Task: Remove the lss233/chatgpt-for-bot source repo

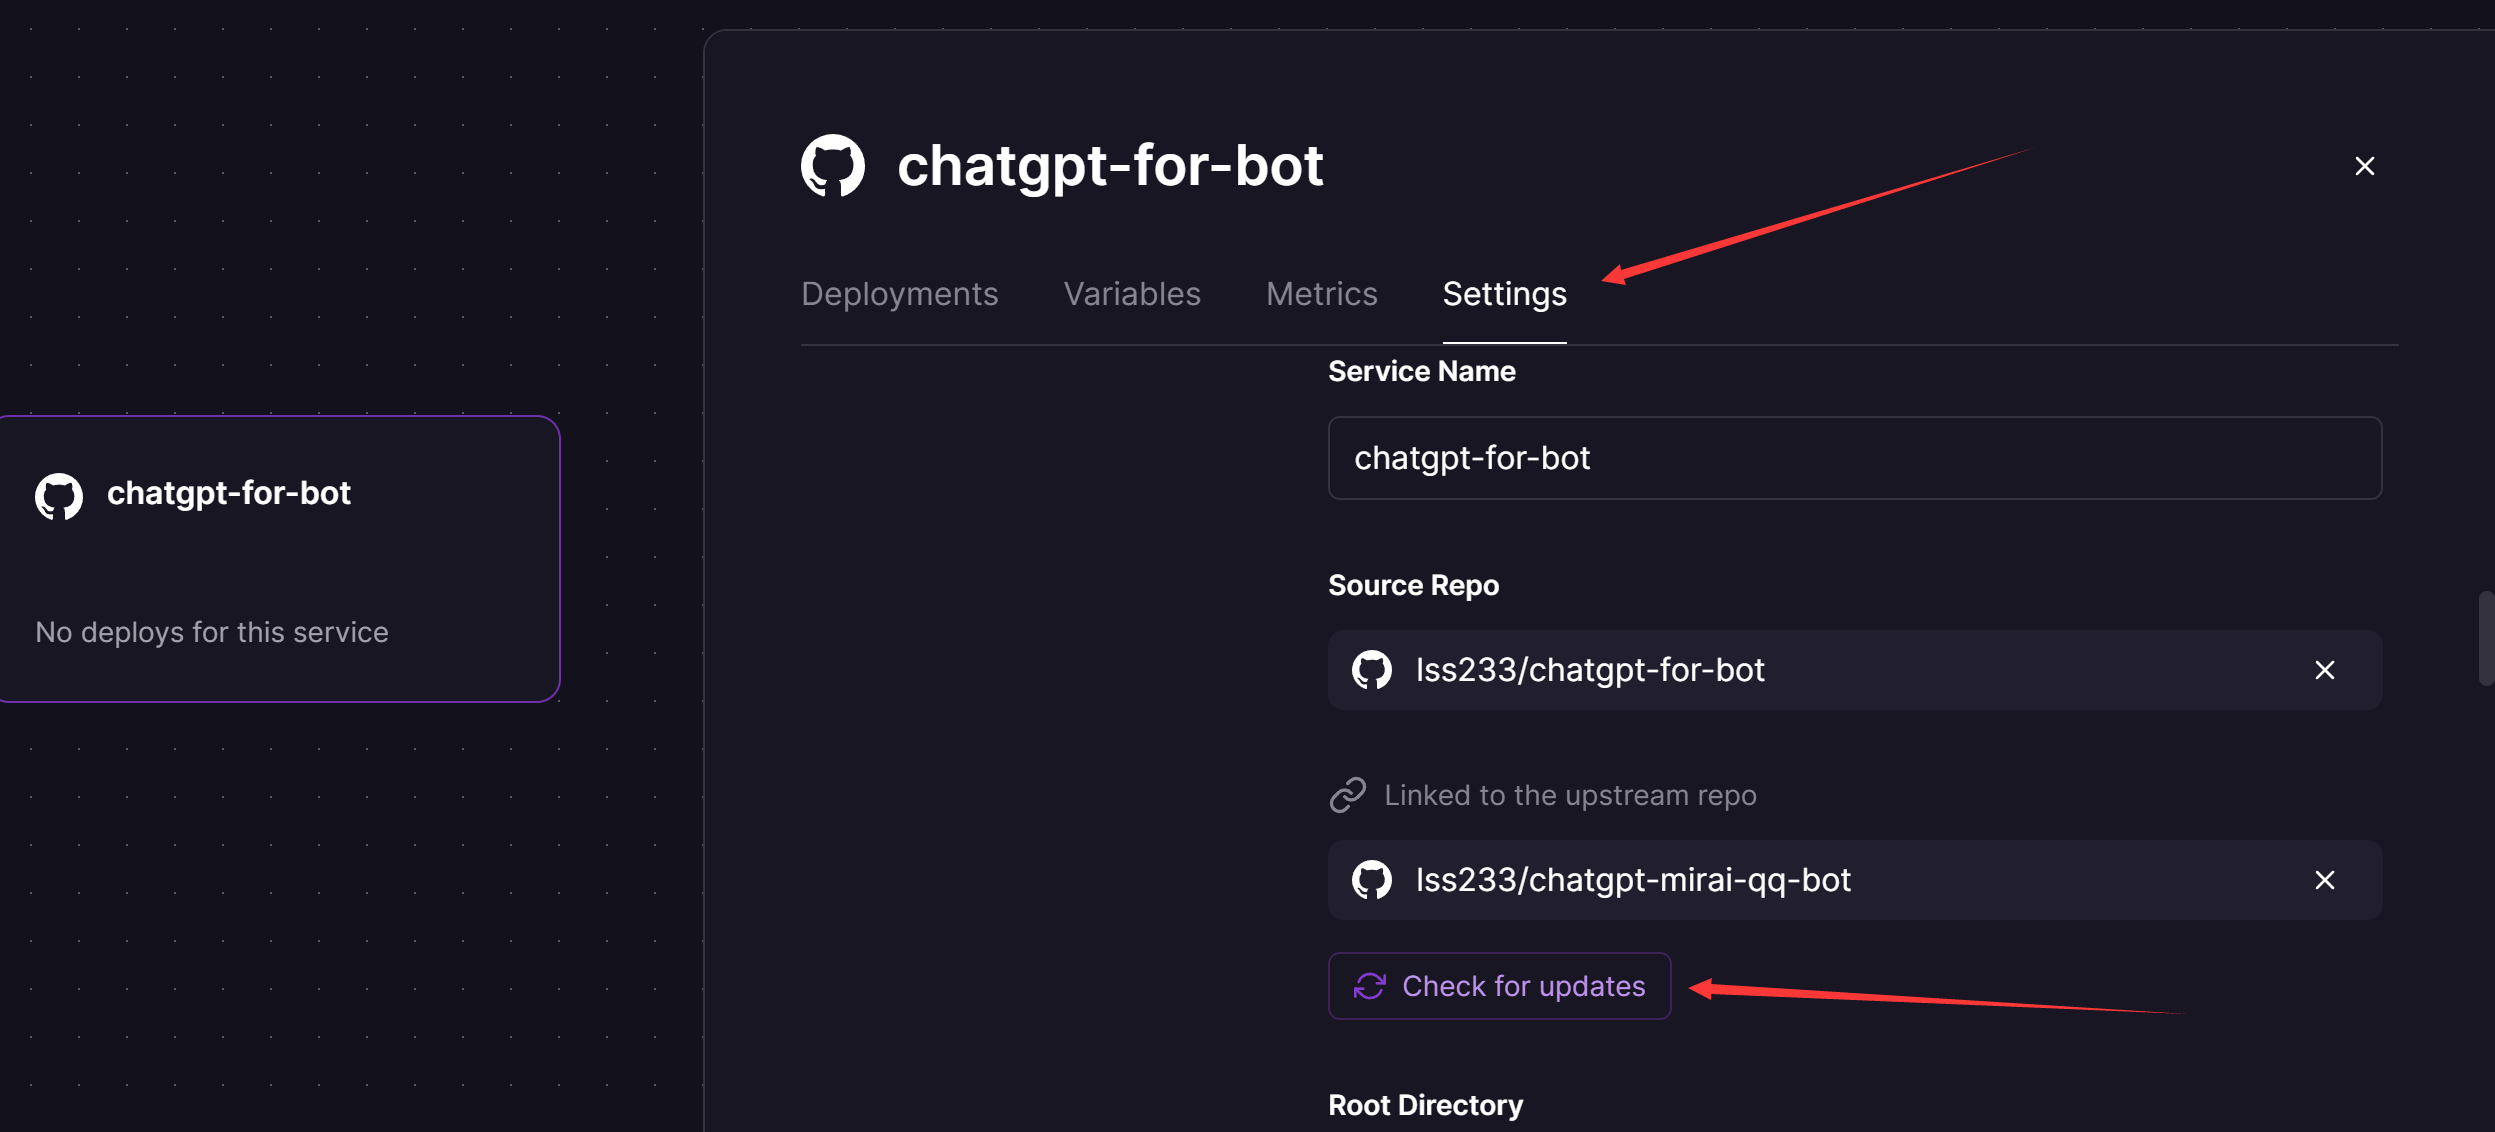Action: click(x=2324, y=670)
